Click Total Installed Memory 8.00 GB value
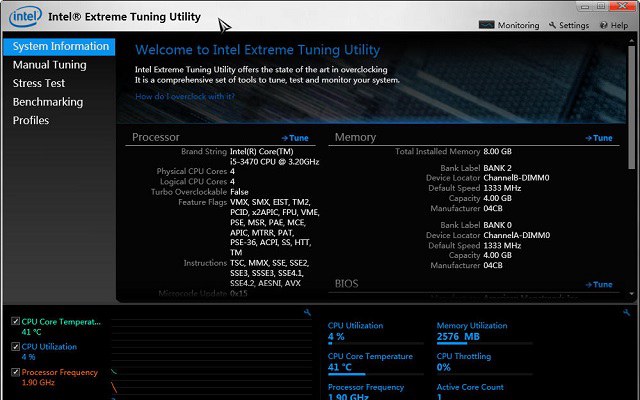Viewport: 640px width, 400px height. click(497, 151)
